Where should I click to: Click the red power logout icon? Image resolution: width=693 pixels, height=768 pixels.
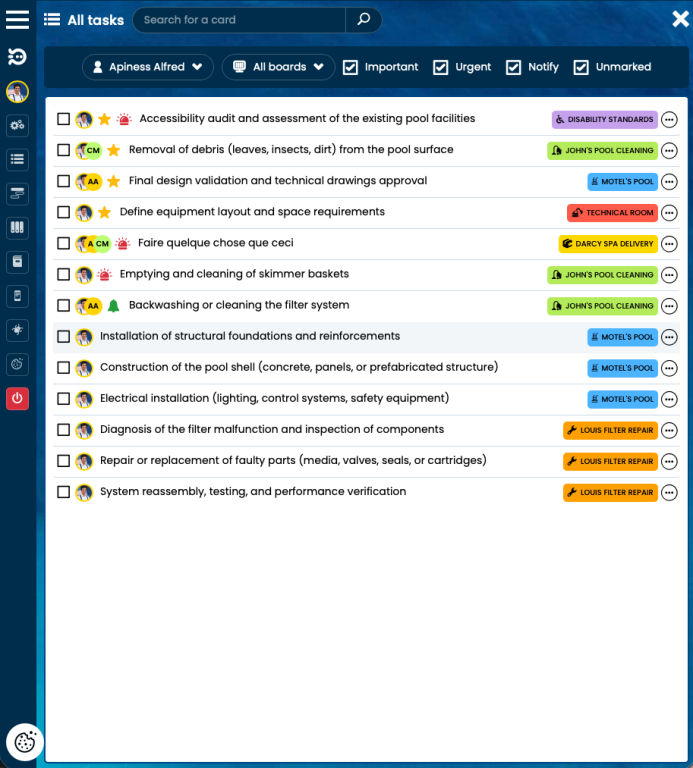tap(17, 398)
